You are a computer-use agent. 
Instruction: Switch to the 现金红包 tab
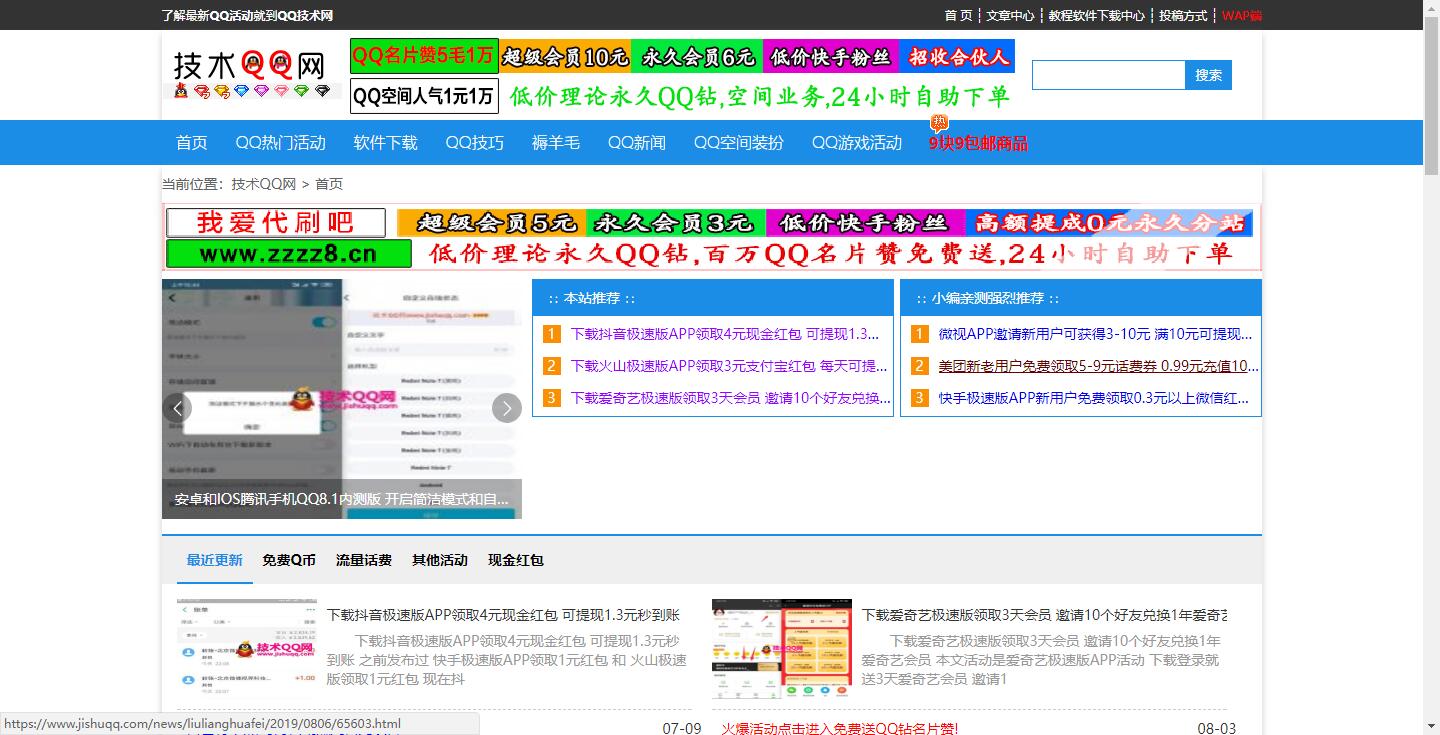(x=515, y=560)
